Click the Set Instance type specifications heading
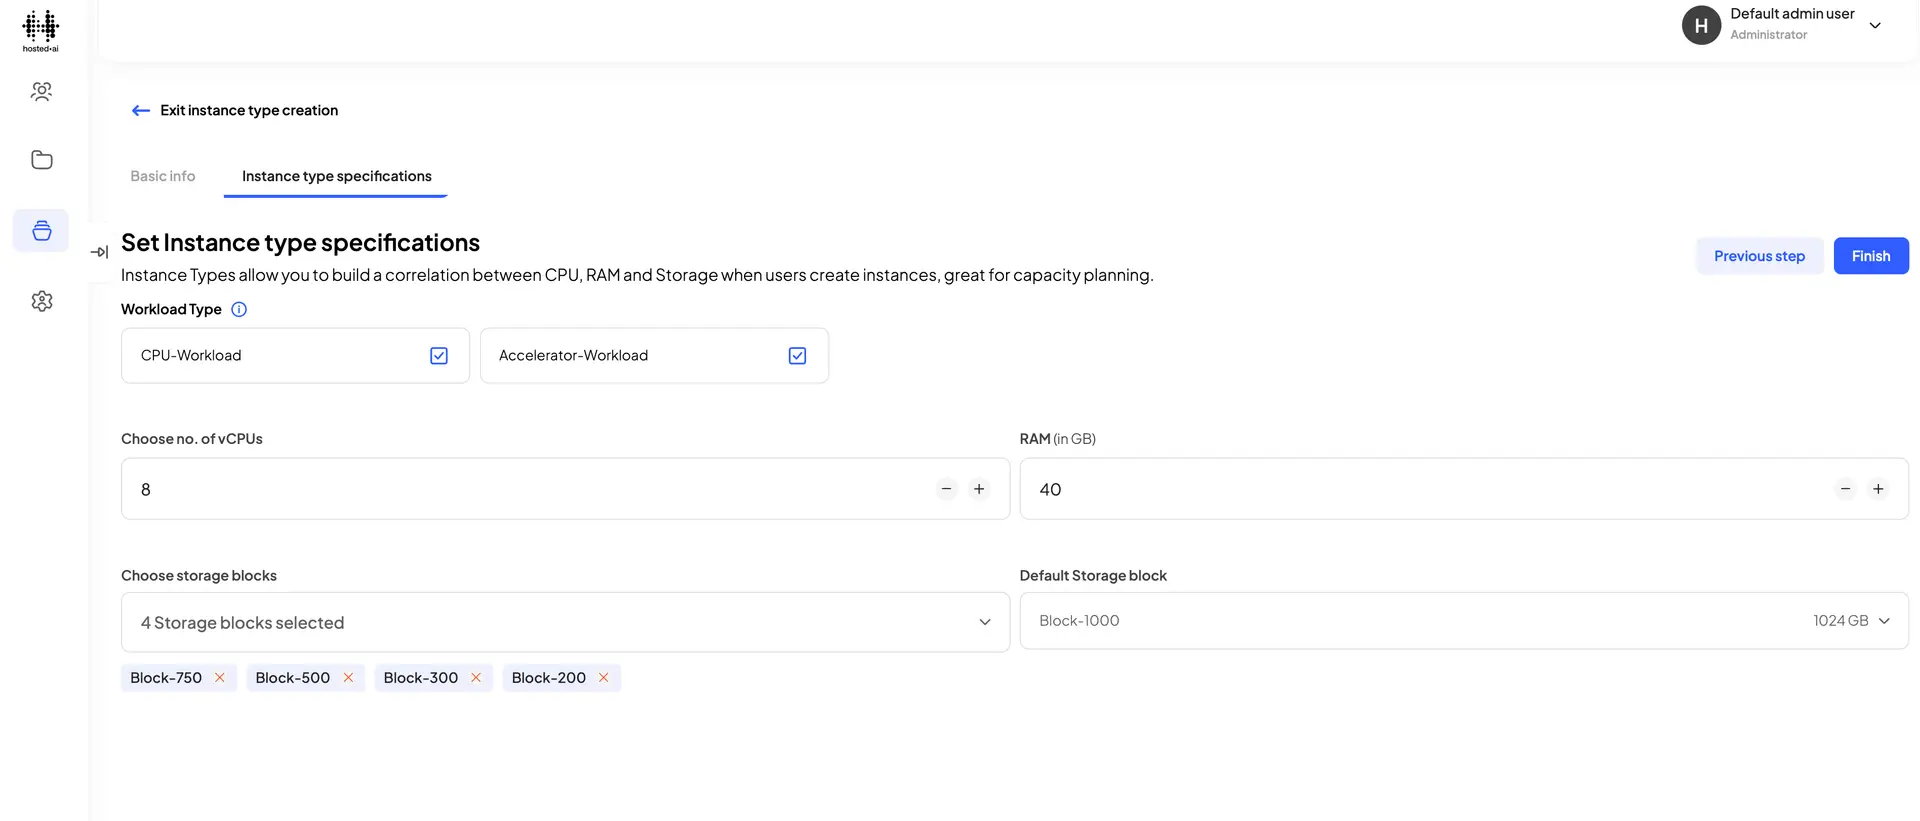 (300, 243)
